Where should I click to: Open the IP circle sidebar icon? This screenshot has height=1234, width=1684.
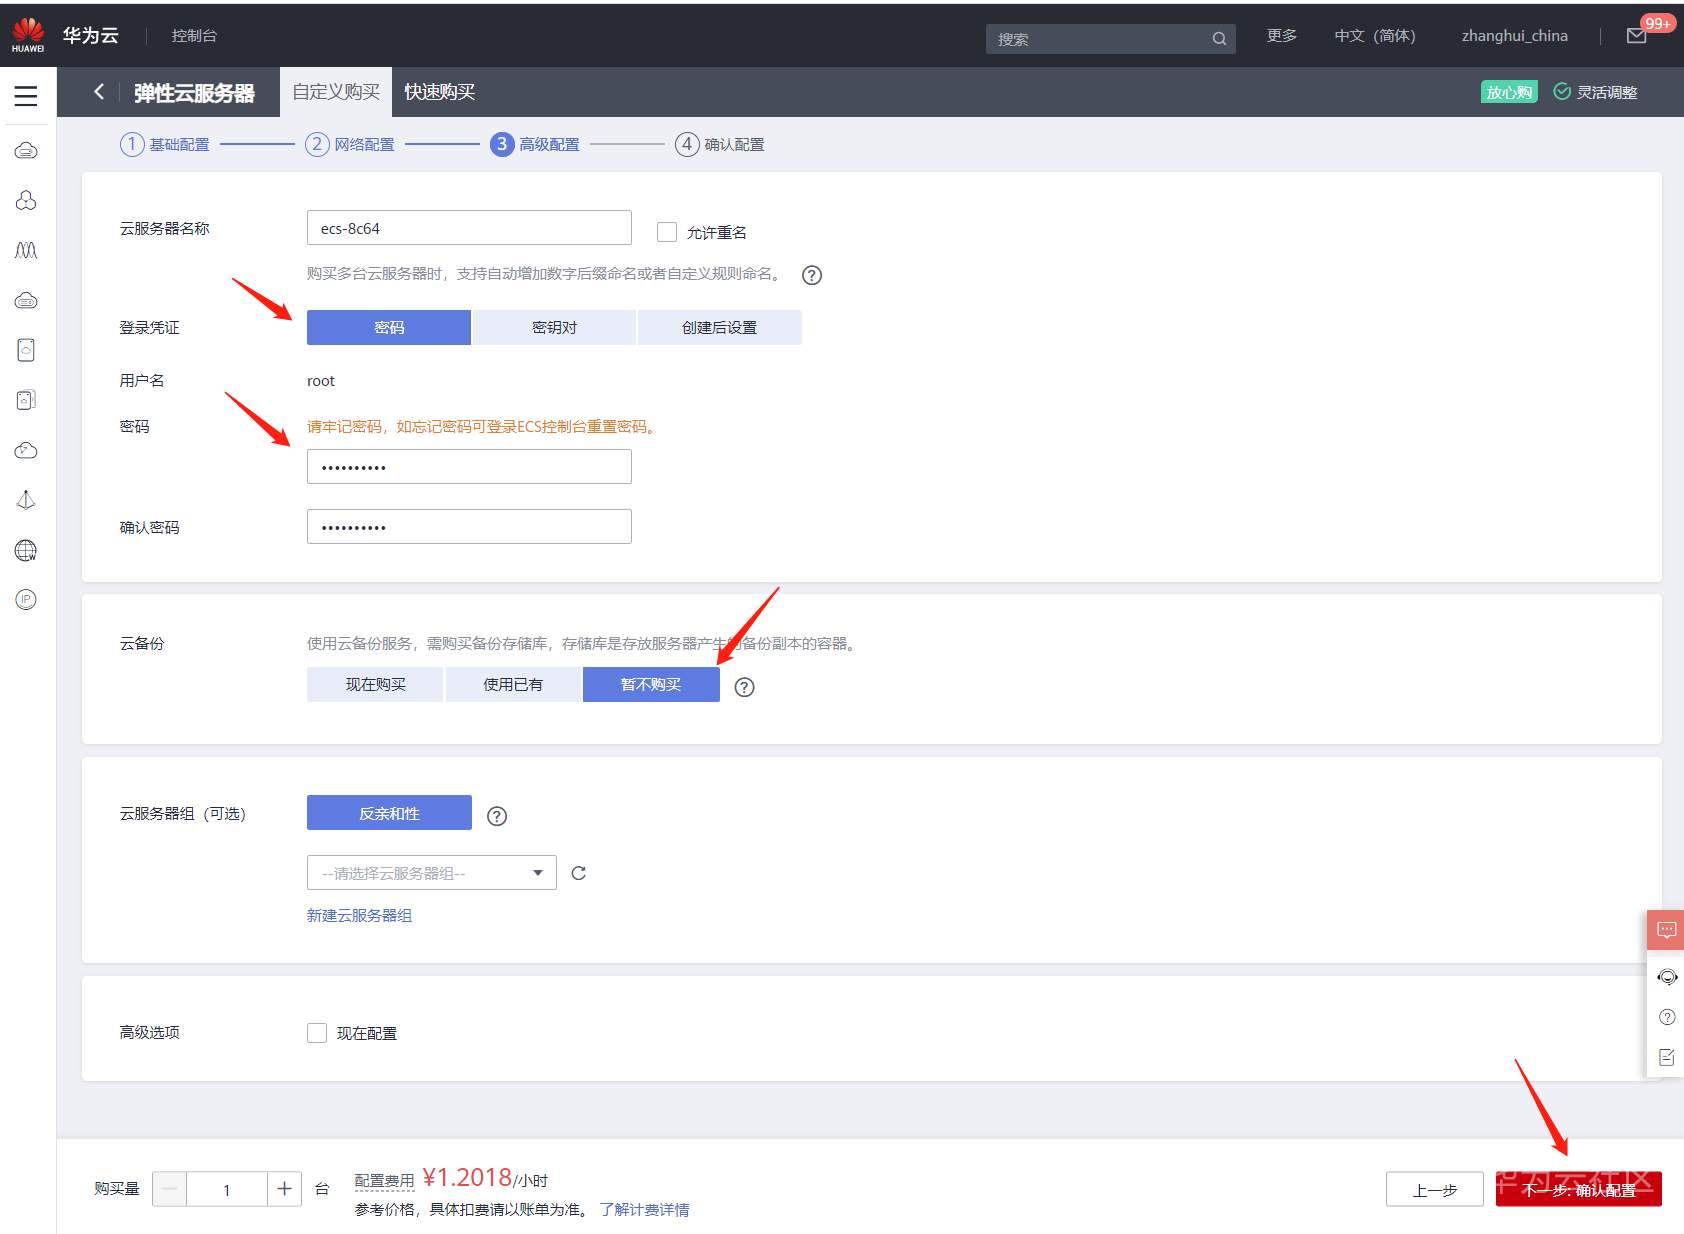pos(26,599)
